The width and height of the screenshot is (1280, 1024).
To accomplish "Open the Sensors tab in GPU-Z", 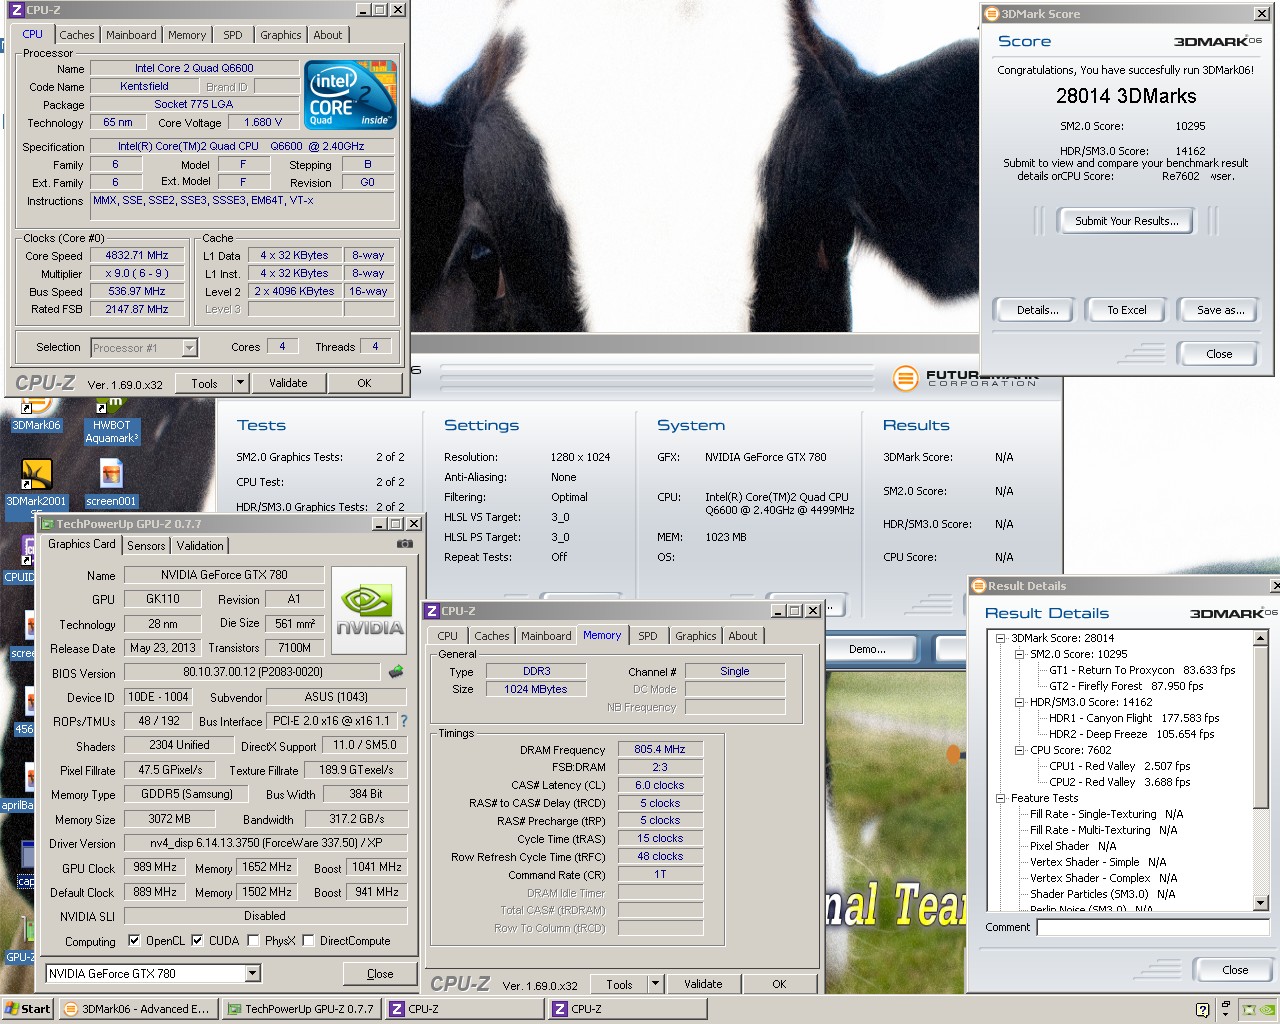I will [146, 546].
